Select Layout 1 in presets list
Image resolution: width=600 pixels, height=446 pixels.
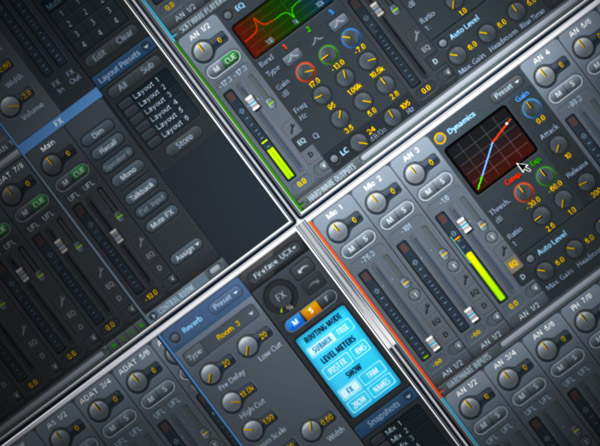pyautogui.click(x=145, y=88)
